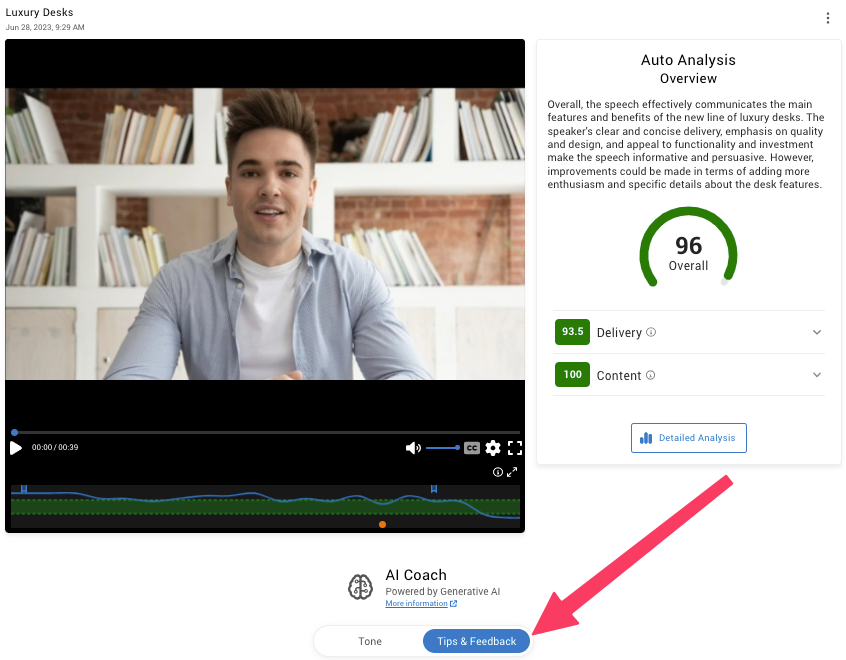Click the info icon below the video player

498,472
